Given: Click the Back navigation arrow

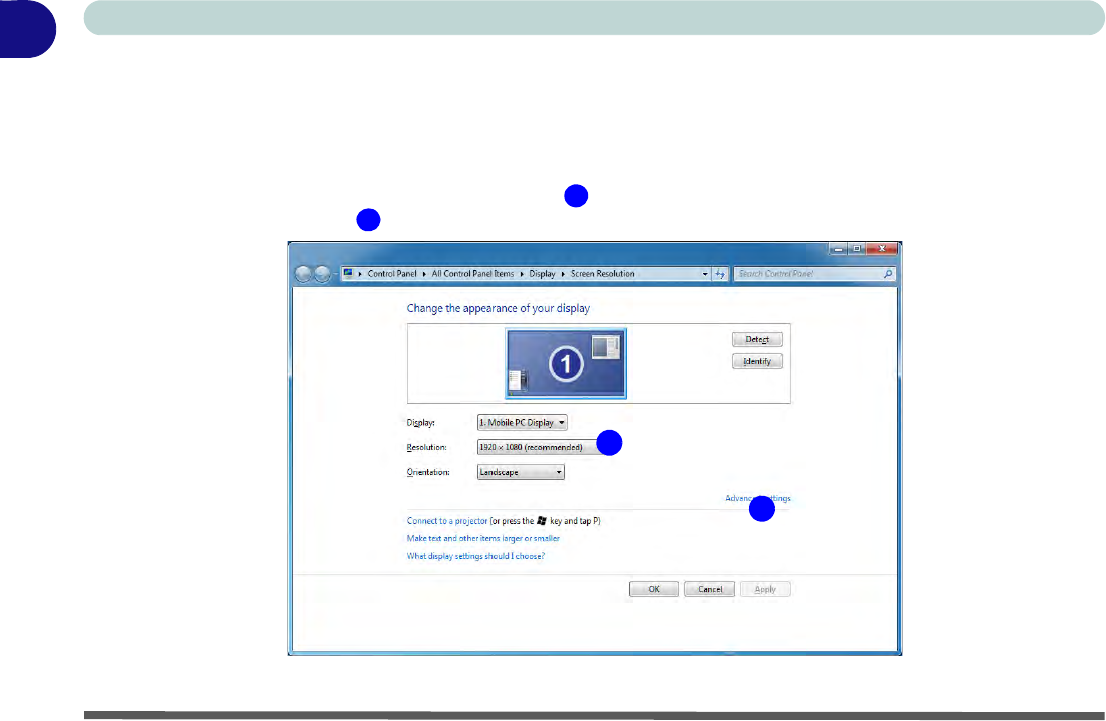Looking at the screenshot, I should [x=303, y=275].
